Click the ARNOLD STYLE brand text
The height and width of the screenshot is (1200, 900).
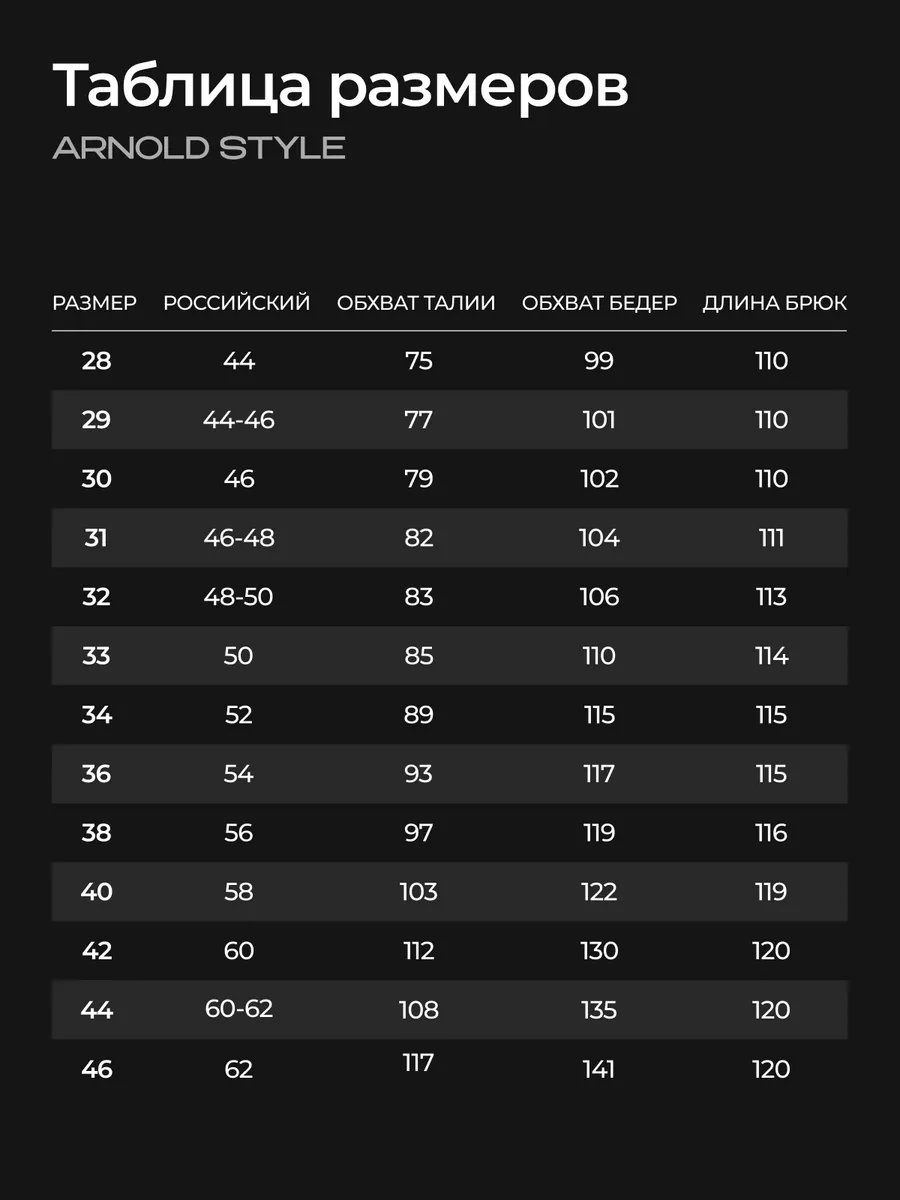click(199, 148)
